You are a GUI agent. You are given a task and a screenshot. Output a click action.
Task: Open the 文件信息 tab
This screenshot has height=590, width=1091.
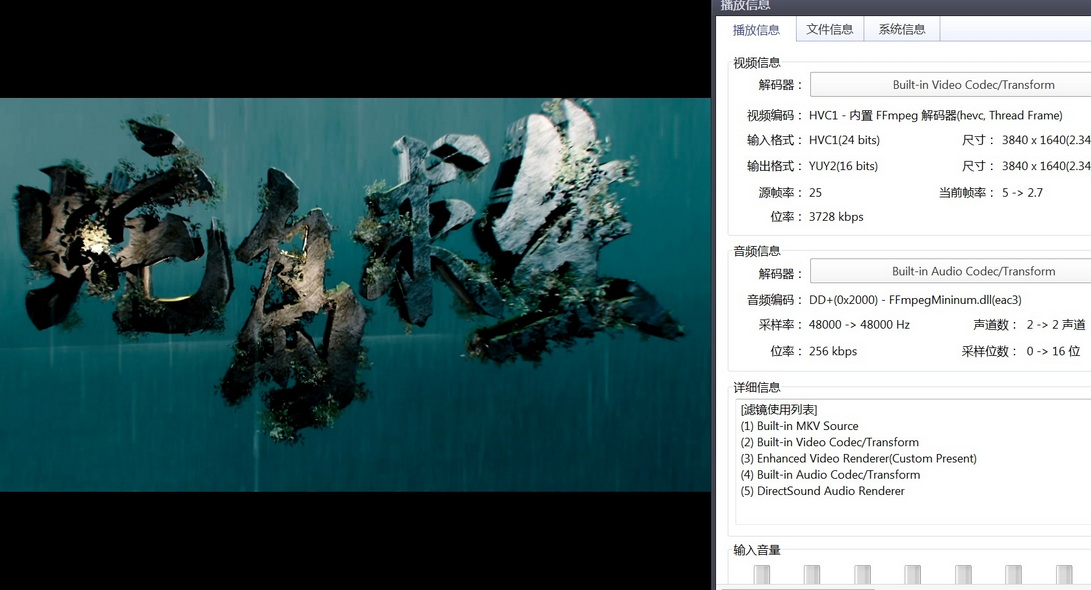tap(829, 29)
